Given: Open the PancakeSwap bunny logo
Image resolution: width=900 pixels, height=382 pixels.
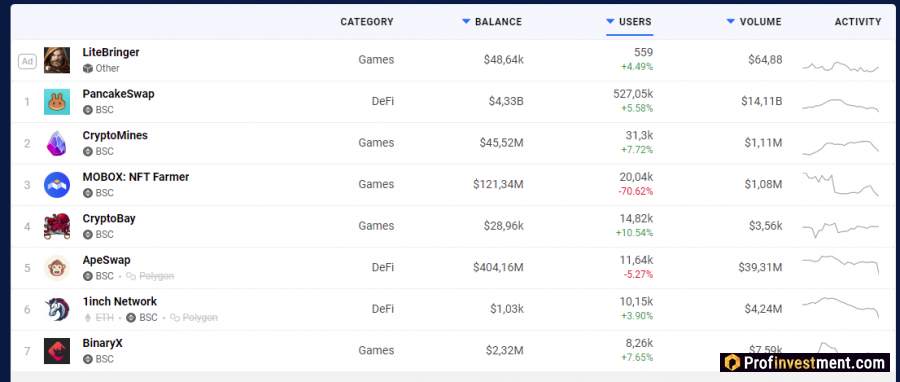Looking at the screenshot, I should click(x=57, y=102).
